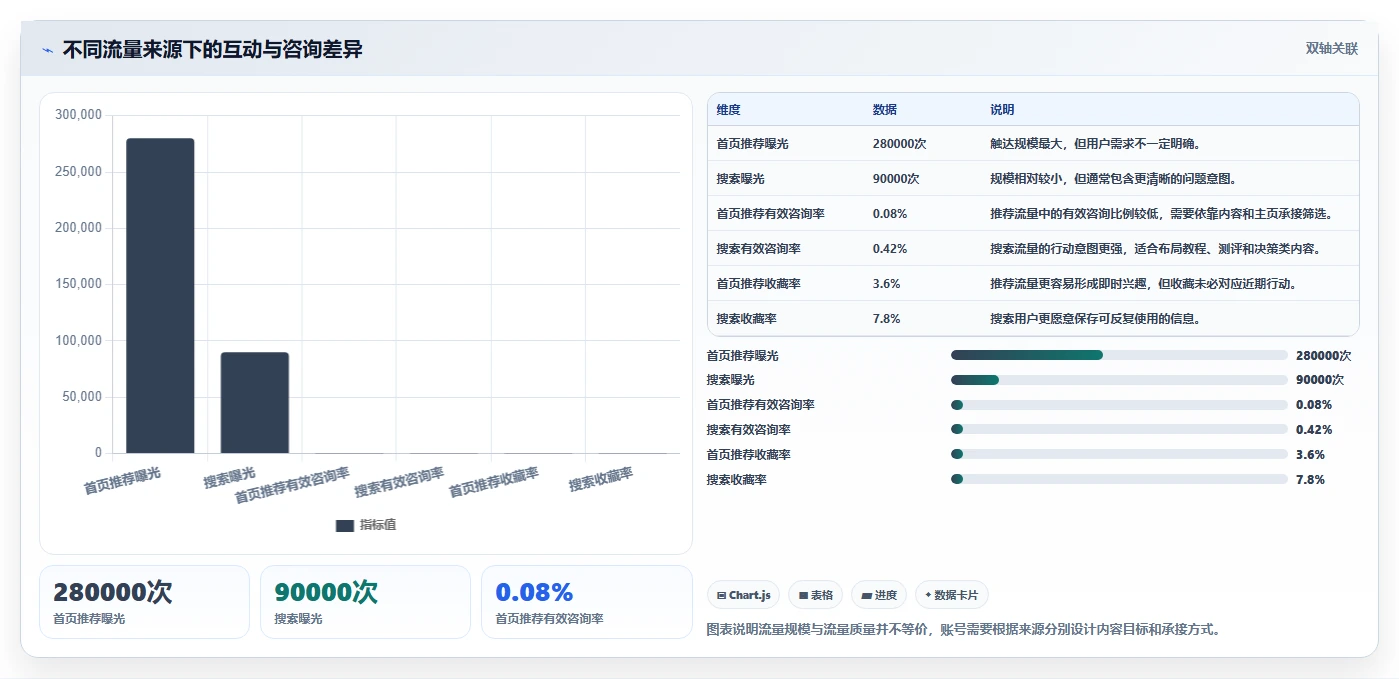Select table cell 90000次

coord(896,179)
